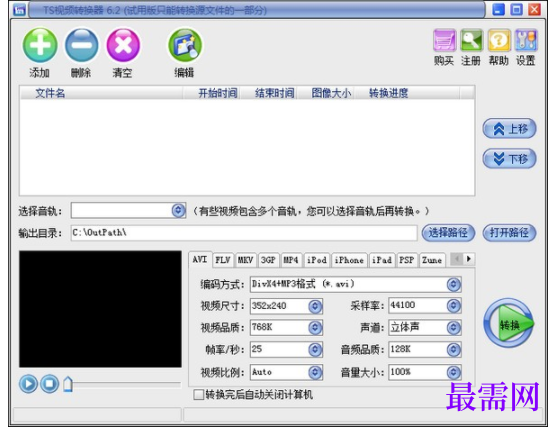Click the output directory C:\OutPath\ field
Image resolution: width=558 pixels, height=428 pixels.
pos(244,233)
